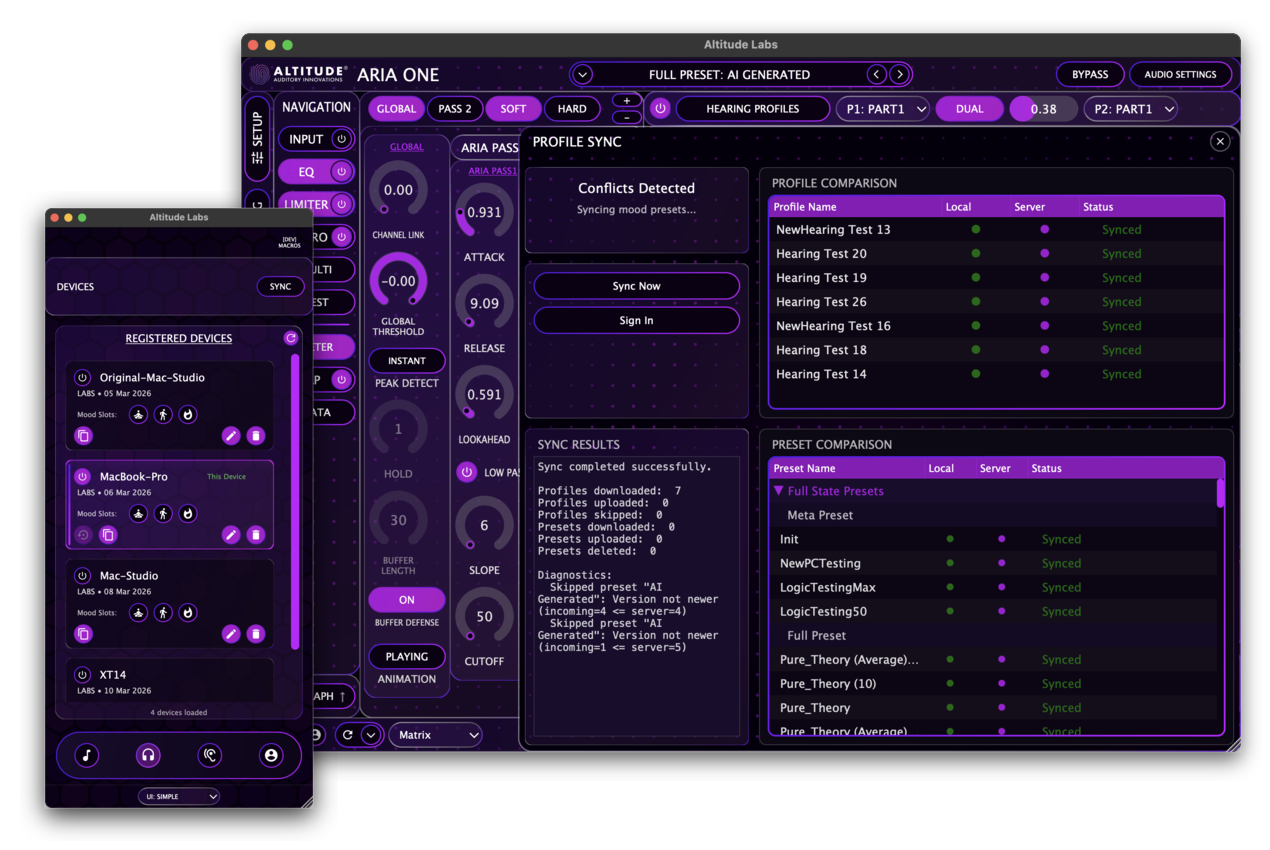Image resolution: width=1270 pixels, height=850 pixels.
Task: Open AUDIO SETTINGS
Action: click(x=1180, y=75)
